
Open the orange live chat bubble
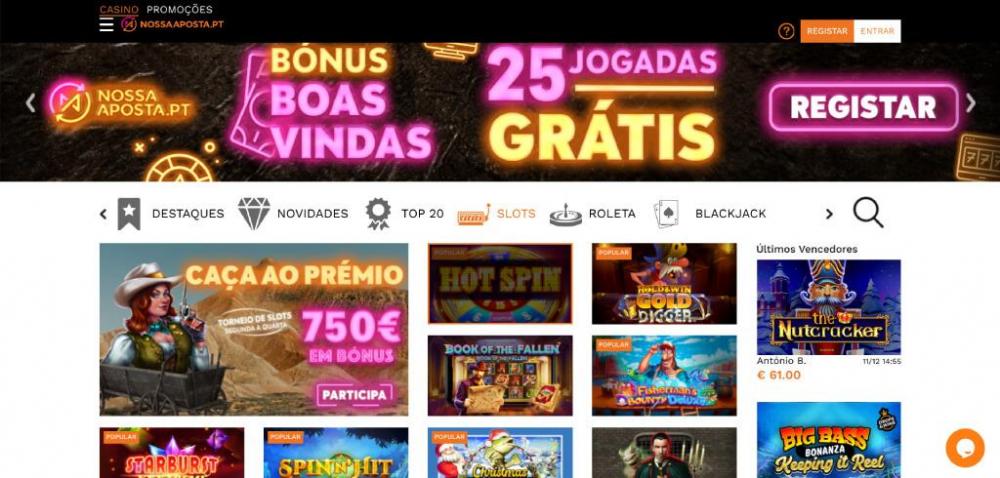click(965, 447)
